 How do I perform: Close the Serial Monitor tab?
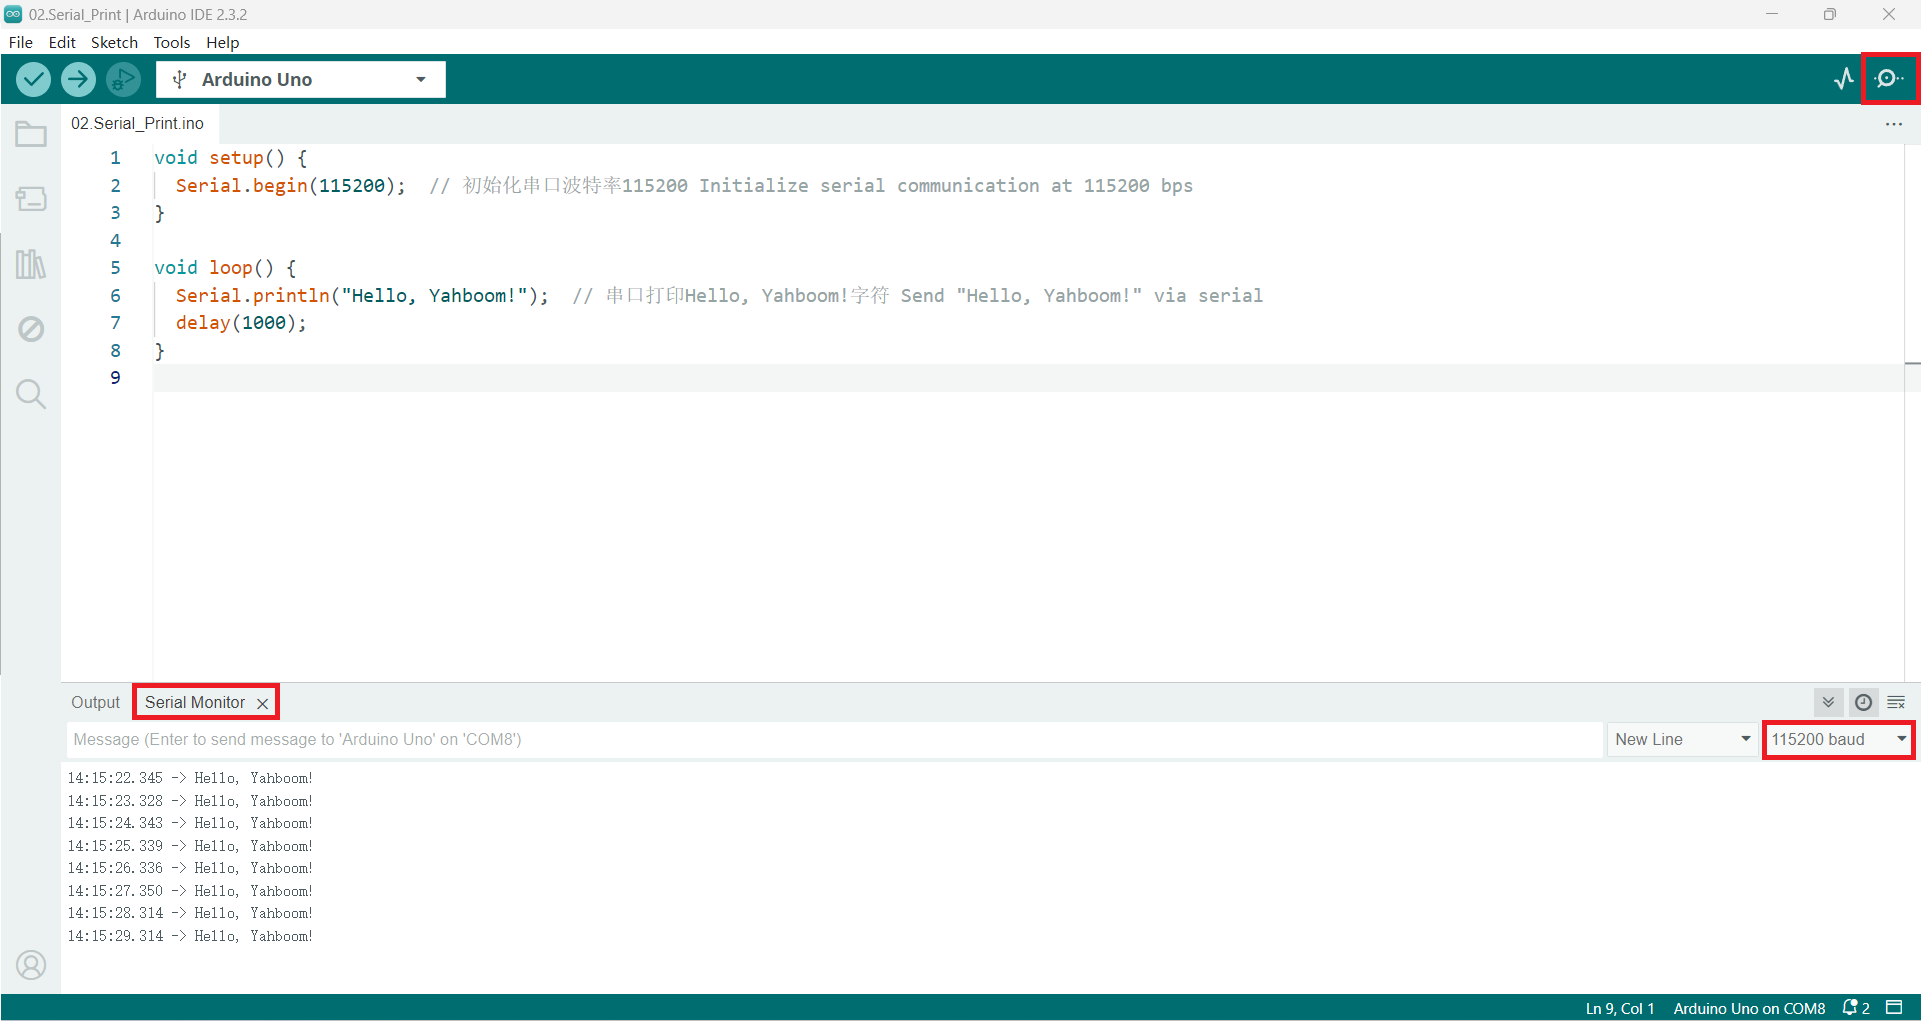[x=262, y=703]
